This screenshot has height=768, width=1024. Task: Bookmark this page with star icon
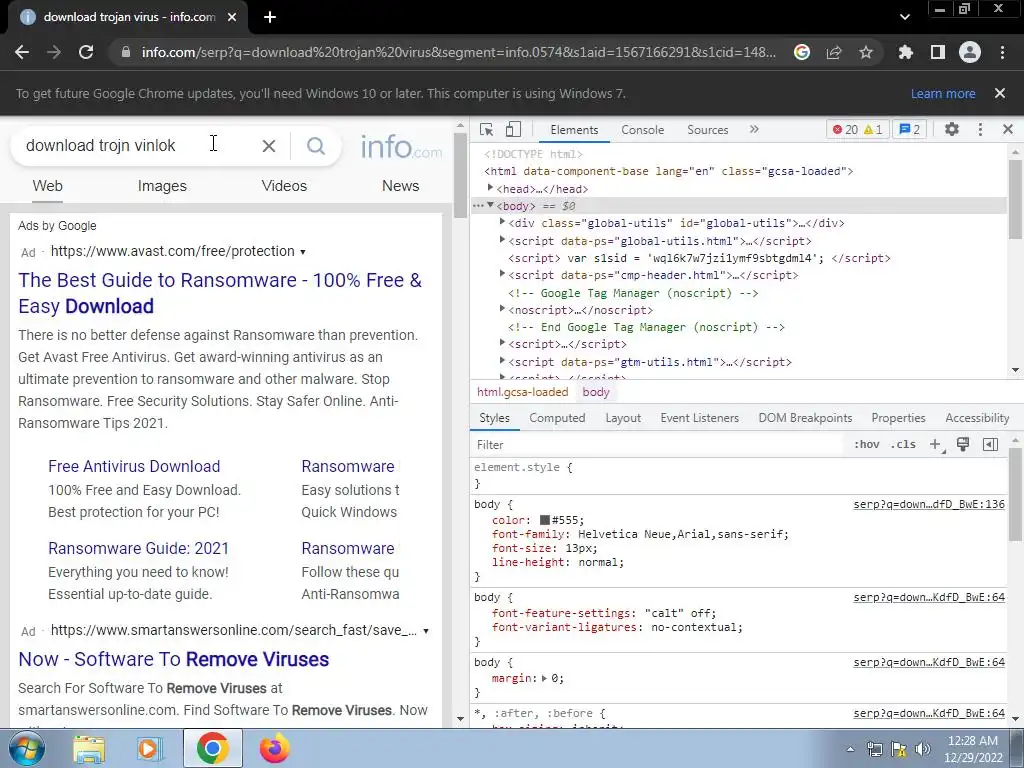point(866,52)
